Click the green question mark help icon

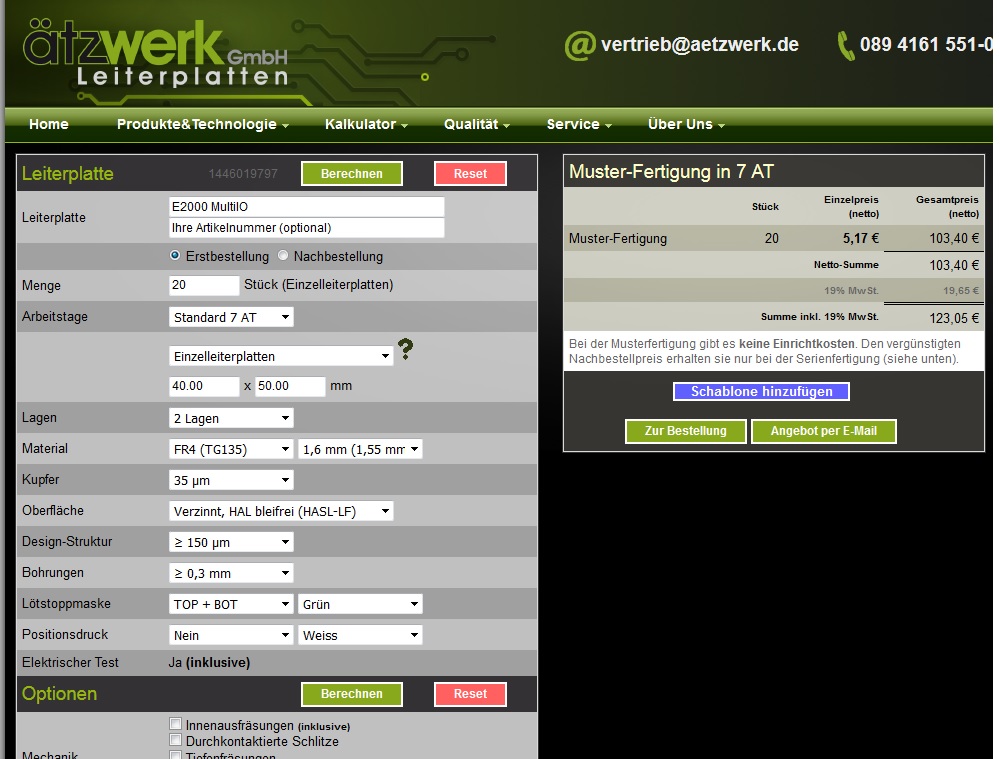(405, 349)
